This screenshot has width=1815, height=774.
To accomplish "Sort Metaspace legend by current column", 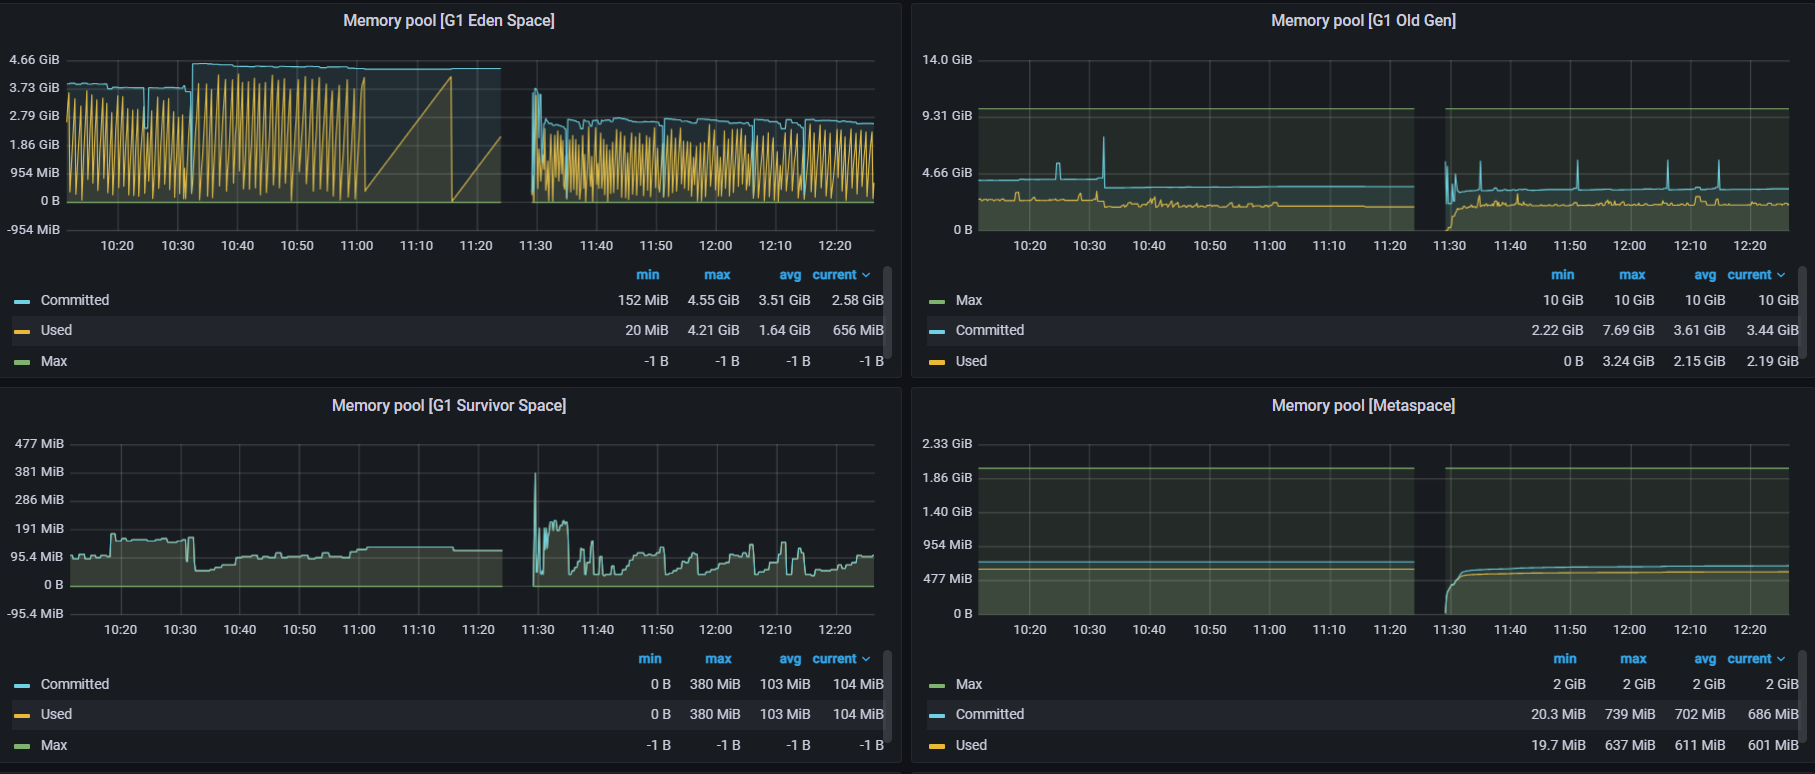I will 1756,659.
